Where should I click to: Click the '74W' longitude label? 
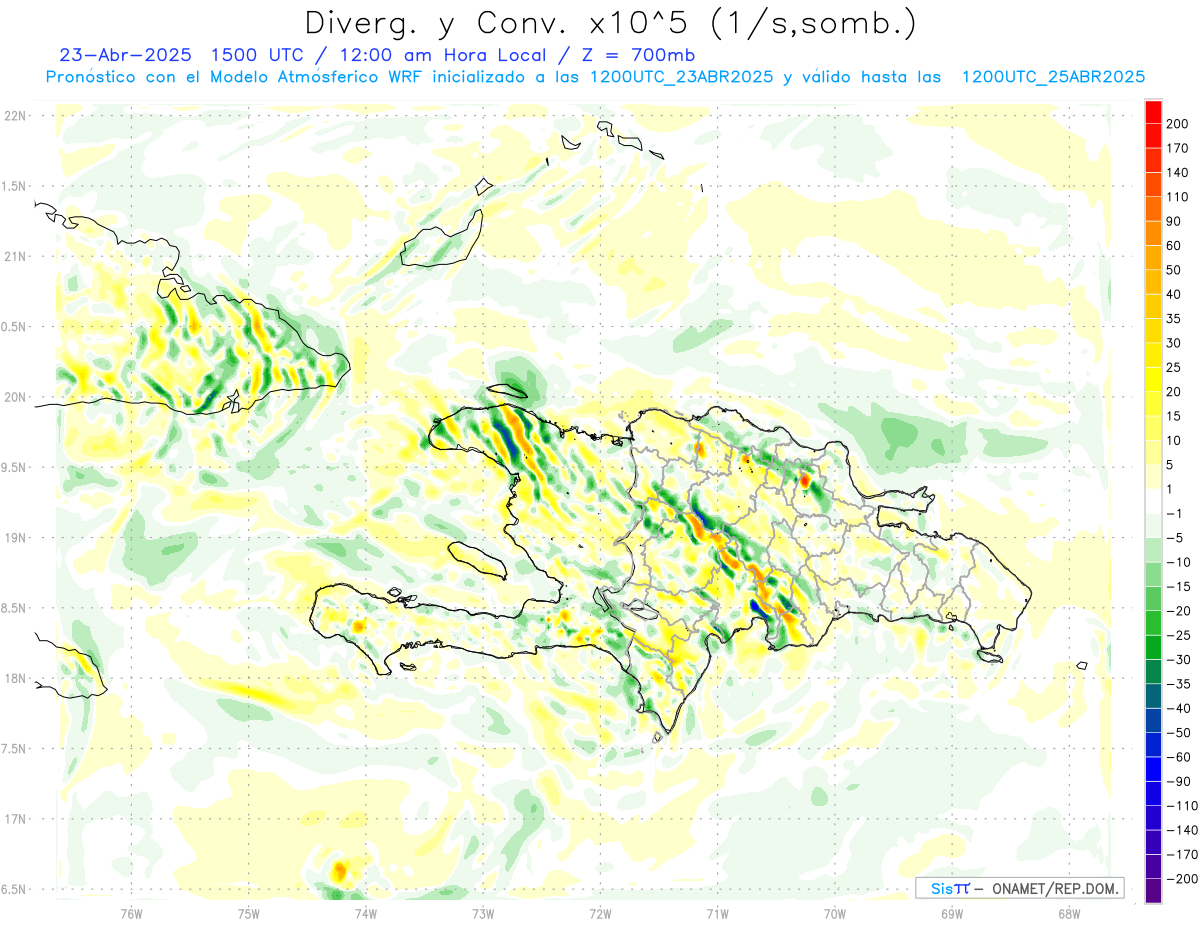tap(366, 913)
